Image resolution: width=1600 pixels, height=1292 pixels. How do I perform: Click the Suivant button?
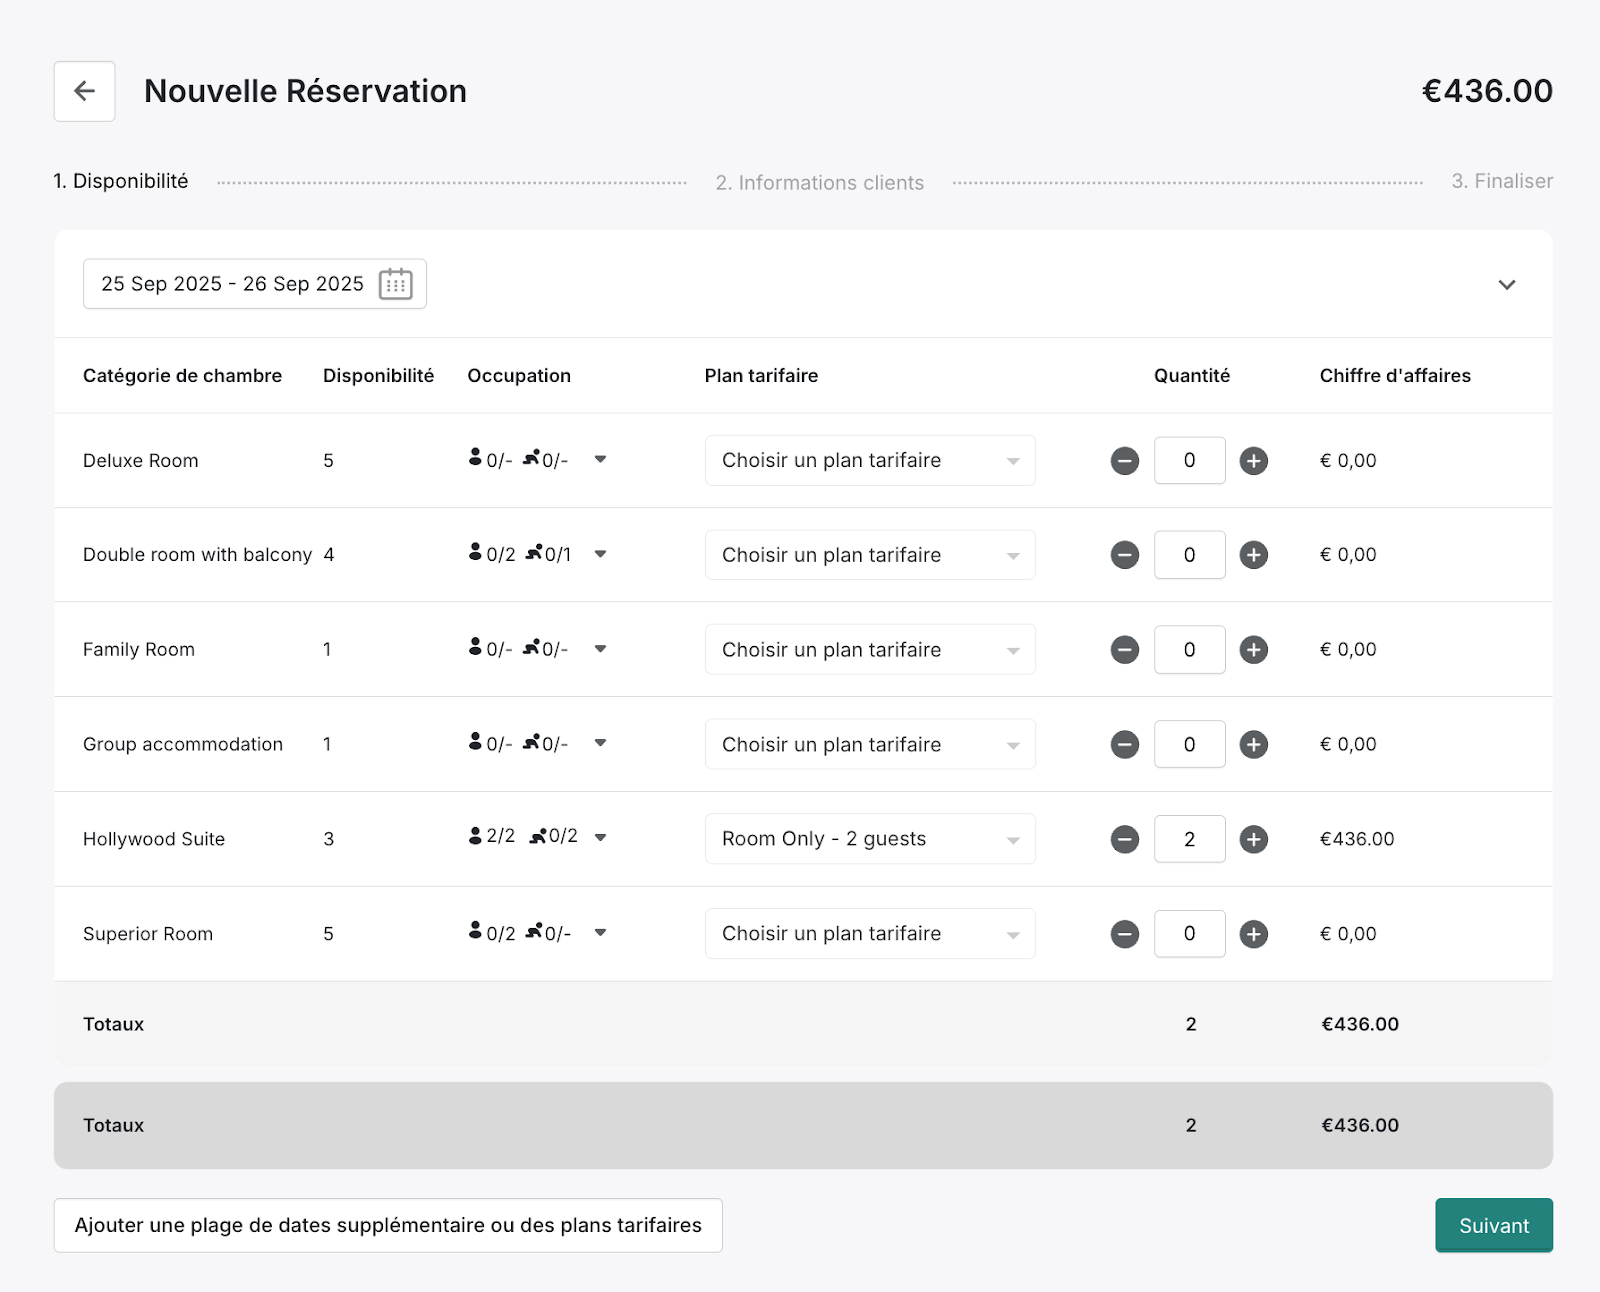(x=1494, y=1226)
